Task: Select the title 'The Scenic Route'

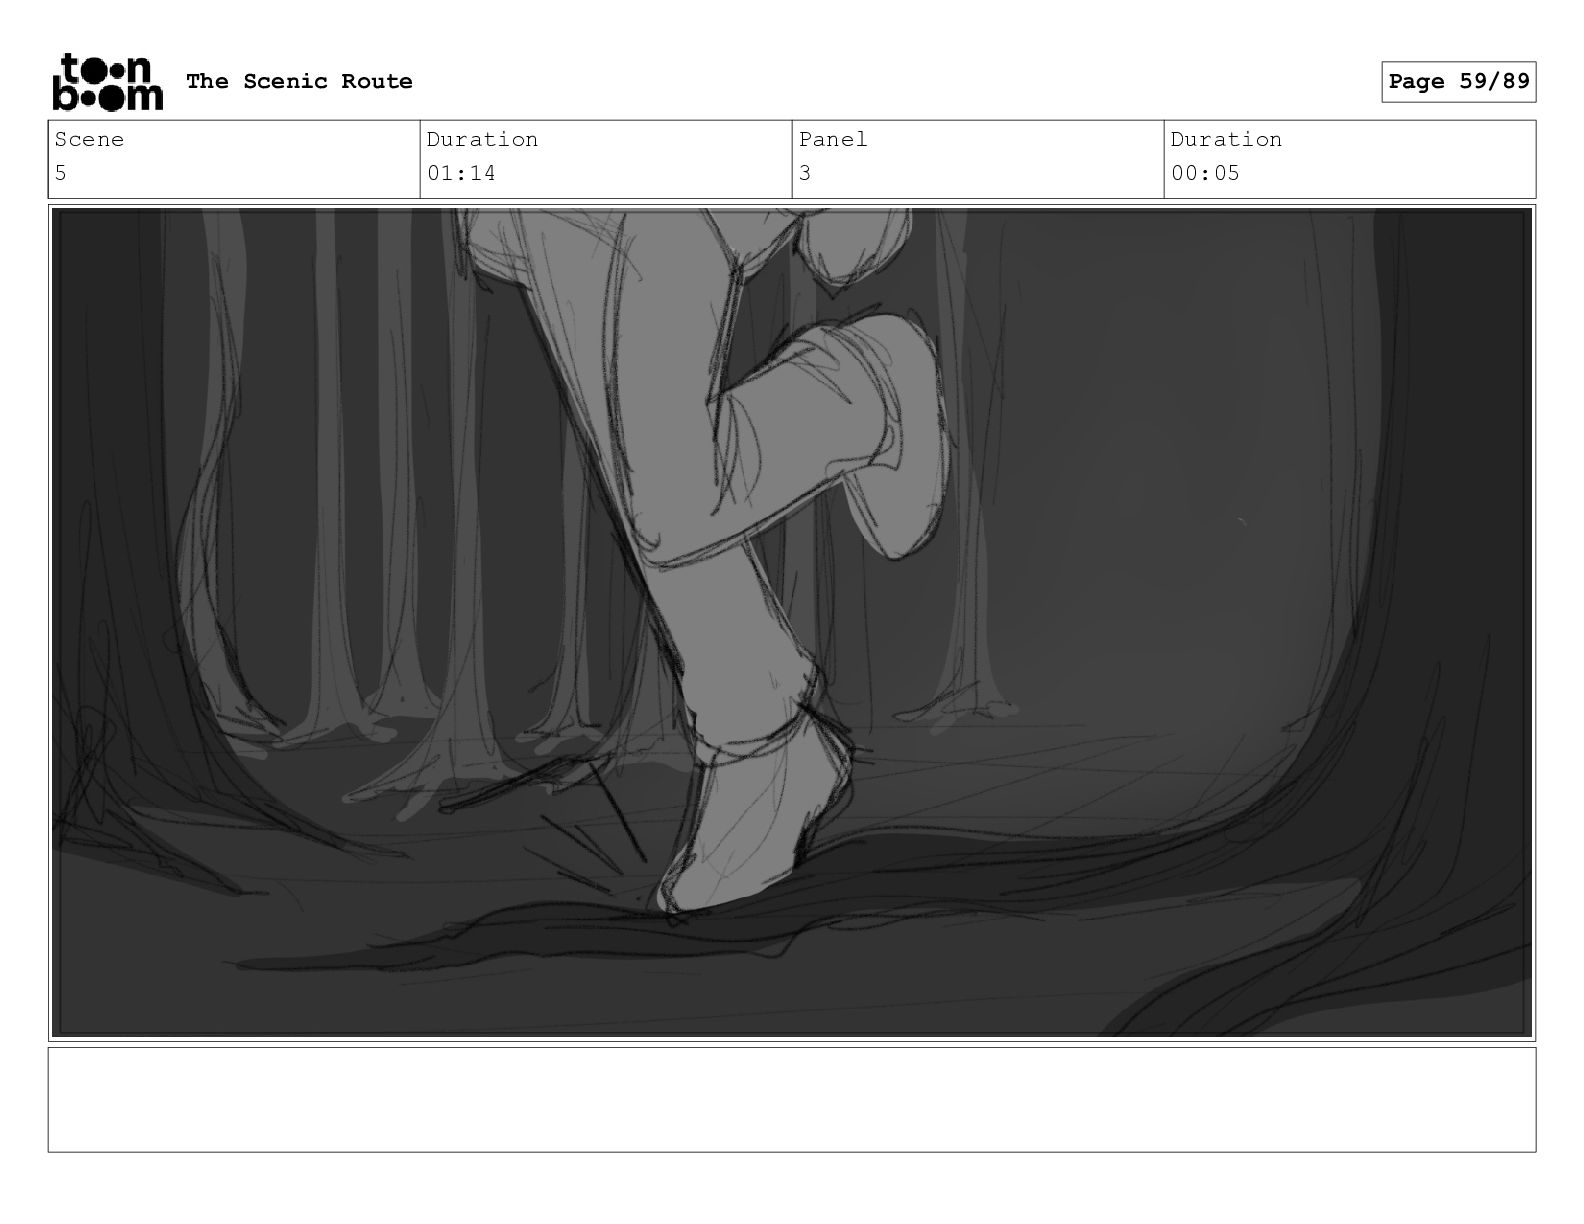Action: (299, 81)
